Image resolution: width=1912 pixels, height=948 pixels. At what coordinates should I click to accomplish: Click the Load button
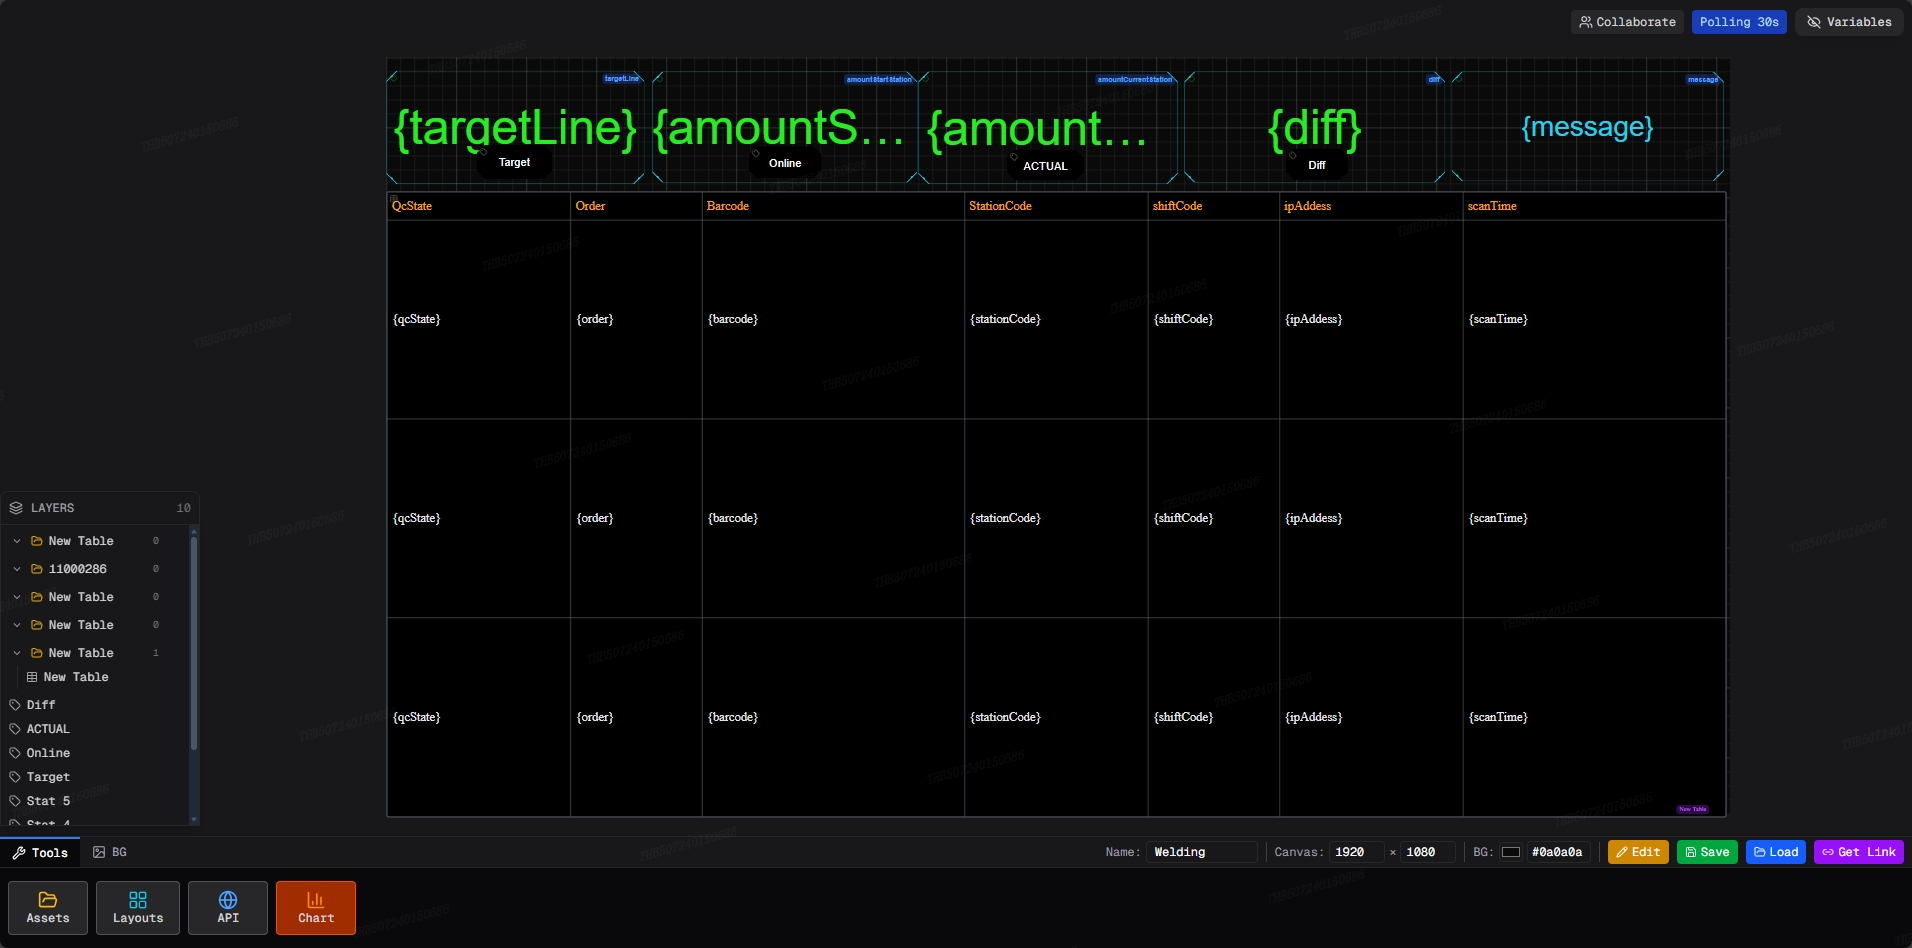click(x=1776, y=852)
